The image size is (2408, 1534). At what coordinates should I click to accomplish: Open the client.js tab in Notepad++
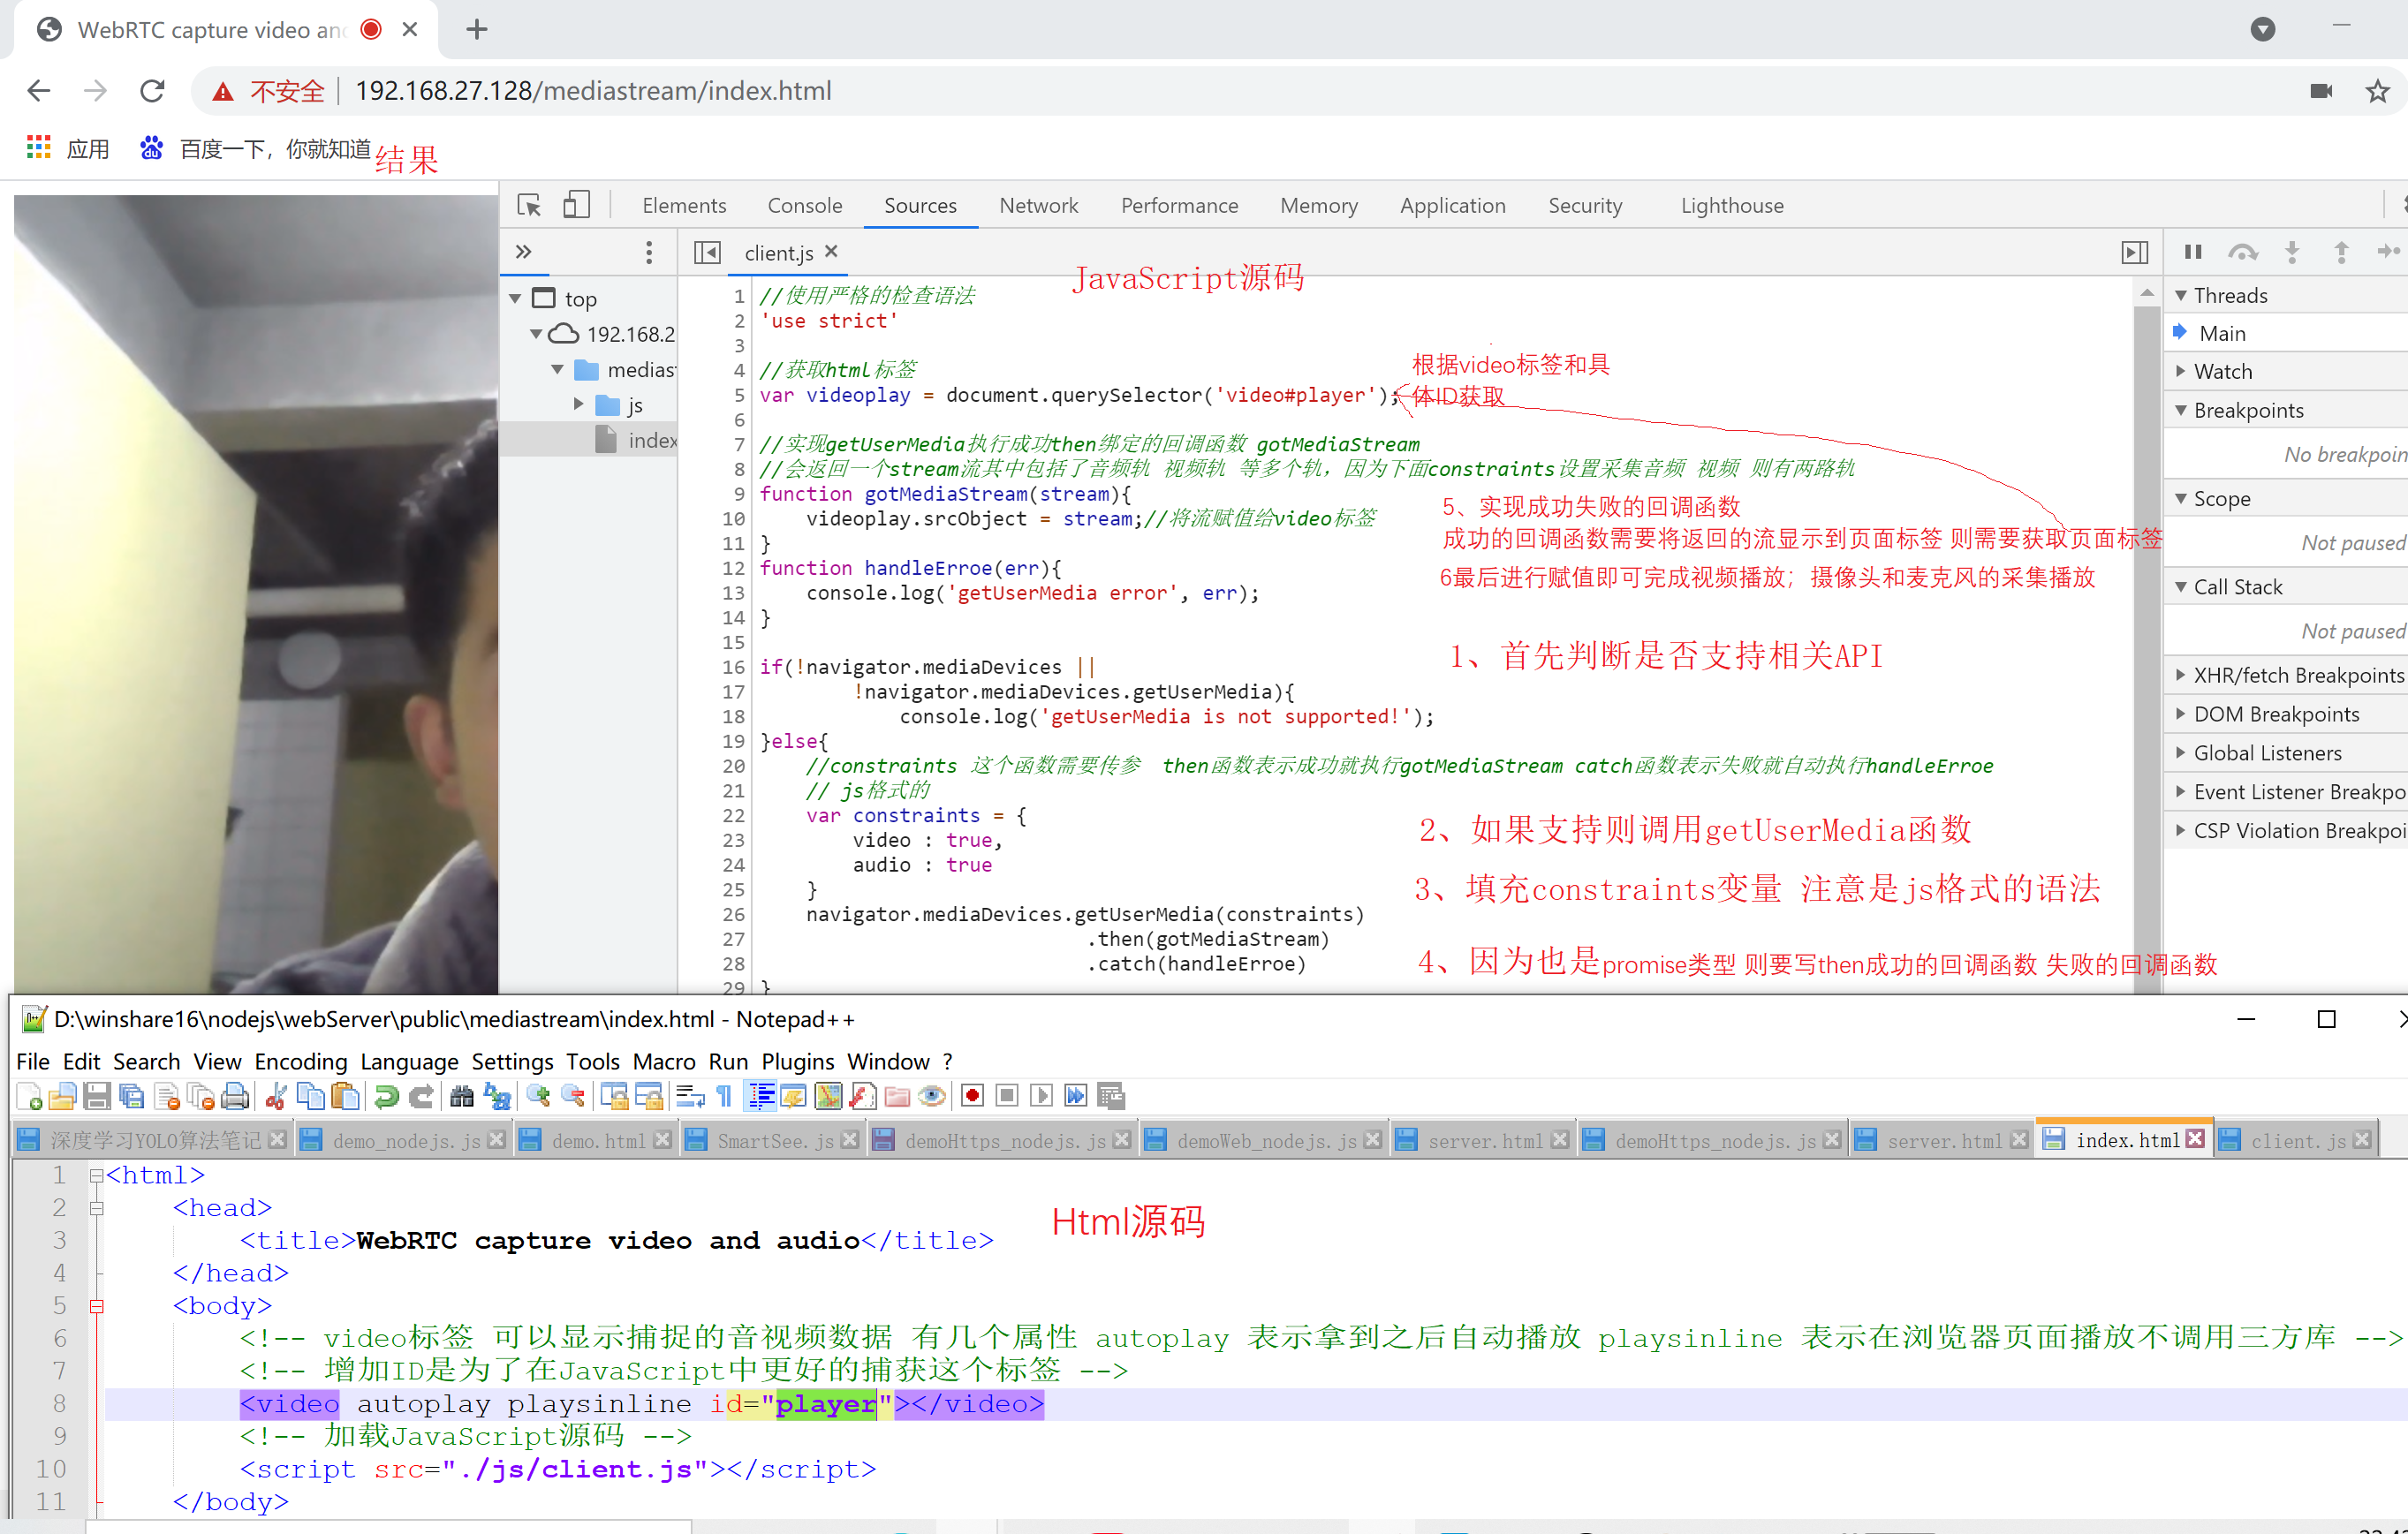[x=2297, y=1141]
